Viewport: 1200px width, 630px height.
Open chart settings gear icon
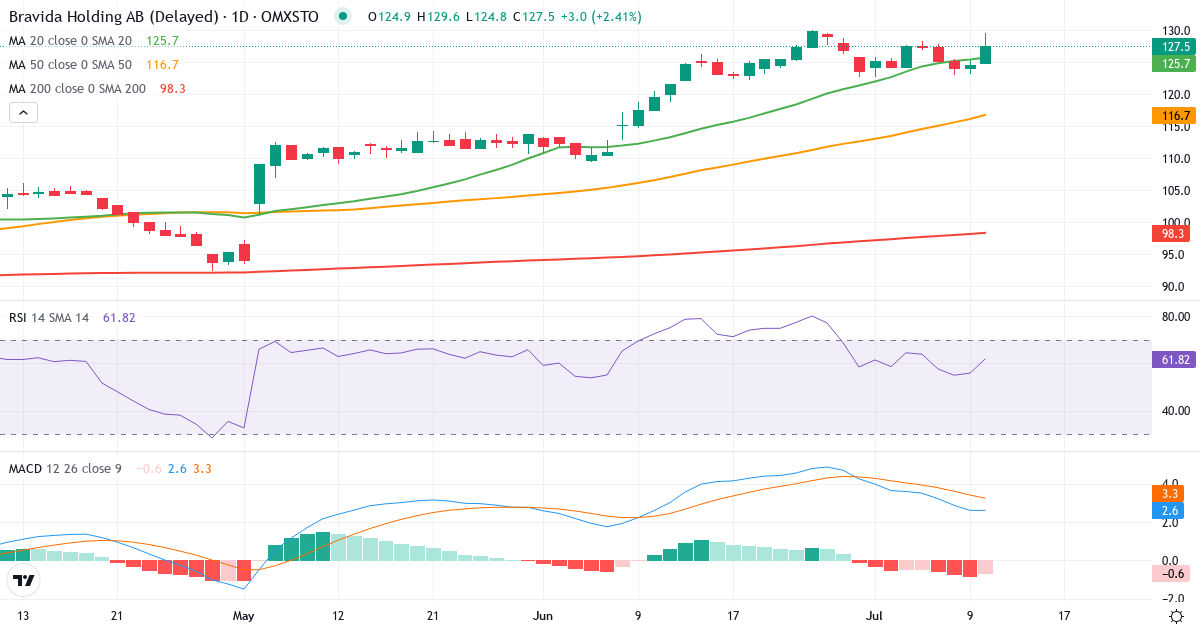[1177, 616]
